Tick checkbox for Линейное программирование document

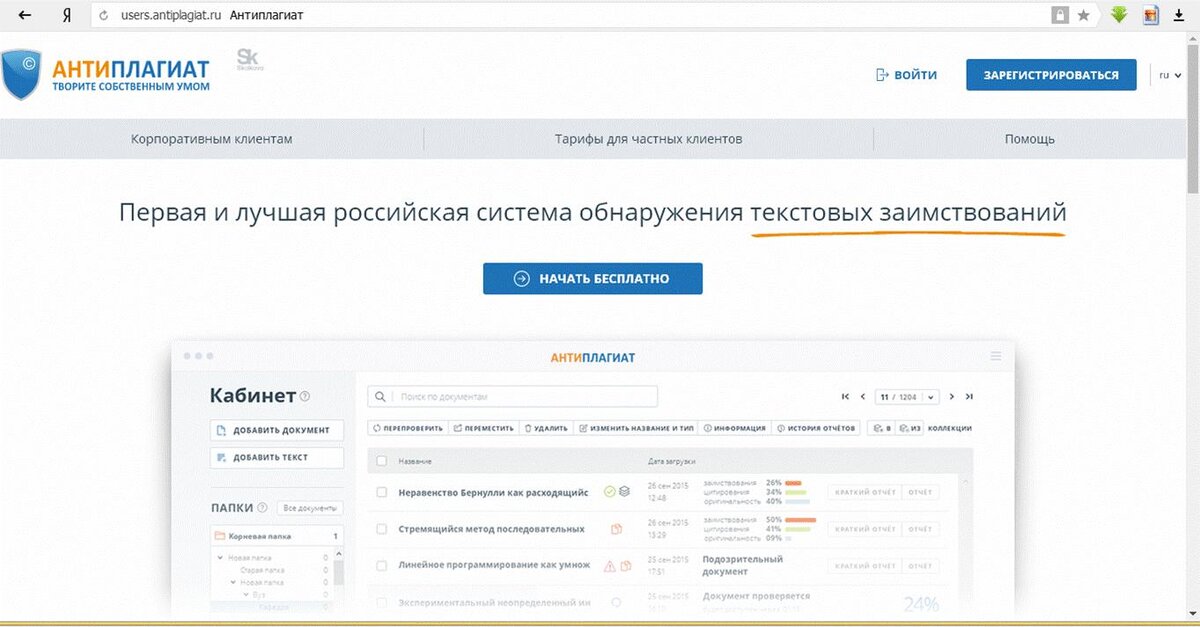tap(381, 565)
